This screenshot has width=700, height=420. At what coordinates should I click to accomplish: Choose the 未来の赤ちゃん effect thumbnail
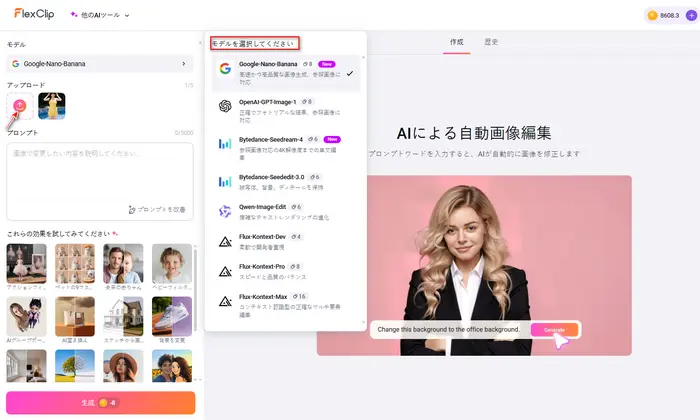[x=123, y=263]
